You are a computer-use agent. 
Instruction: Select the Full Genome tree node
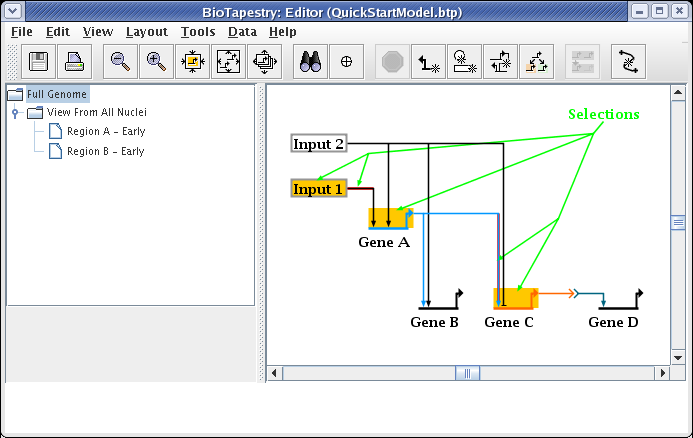[57, 94]
